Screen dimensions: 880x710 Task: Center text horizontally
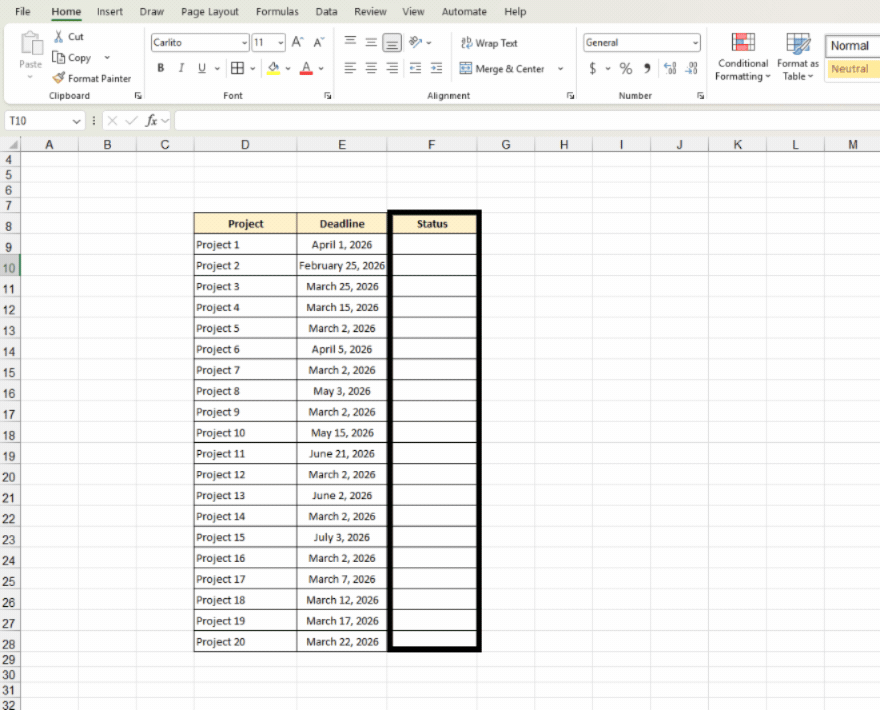click(x=371, y=68)
